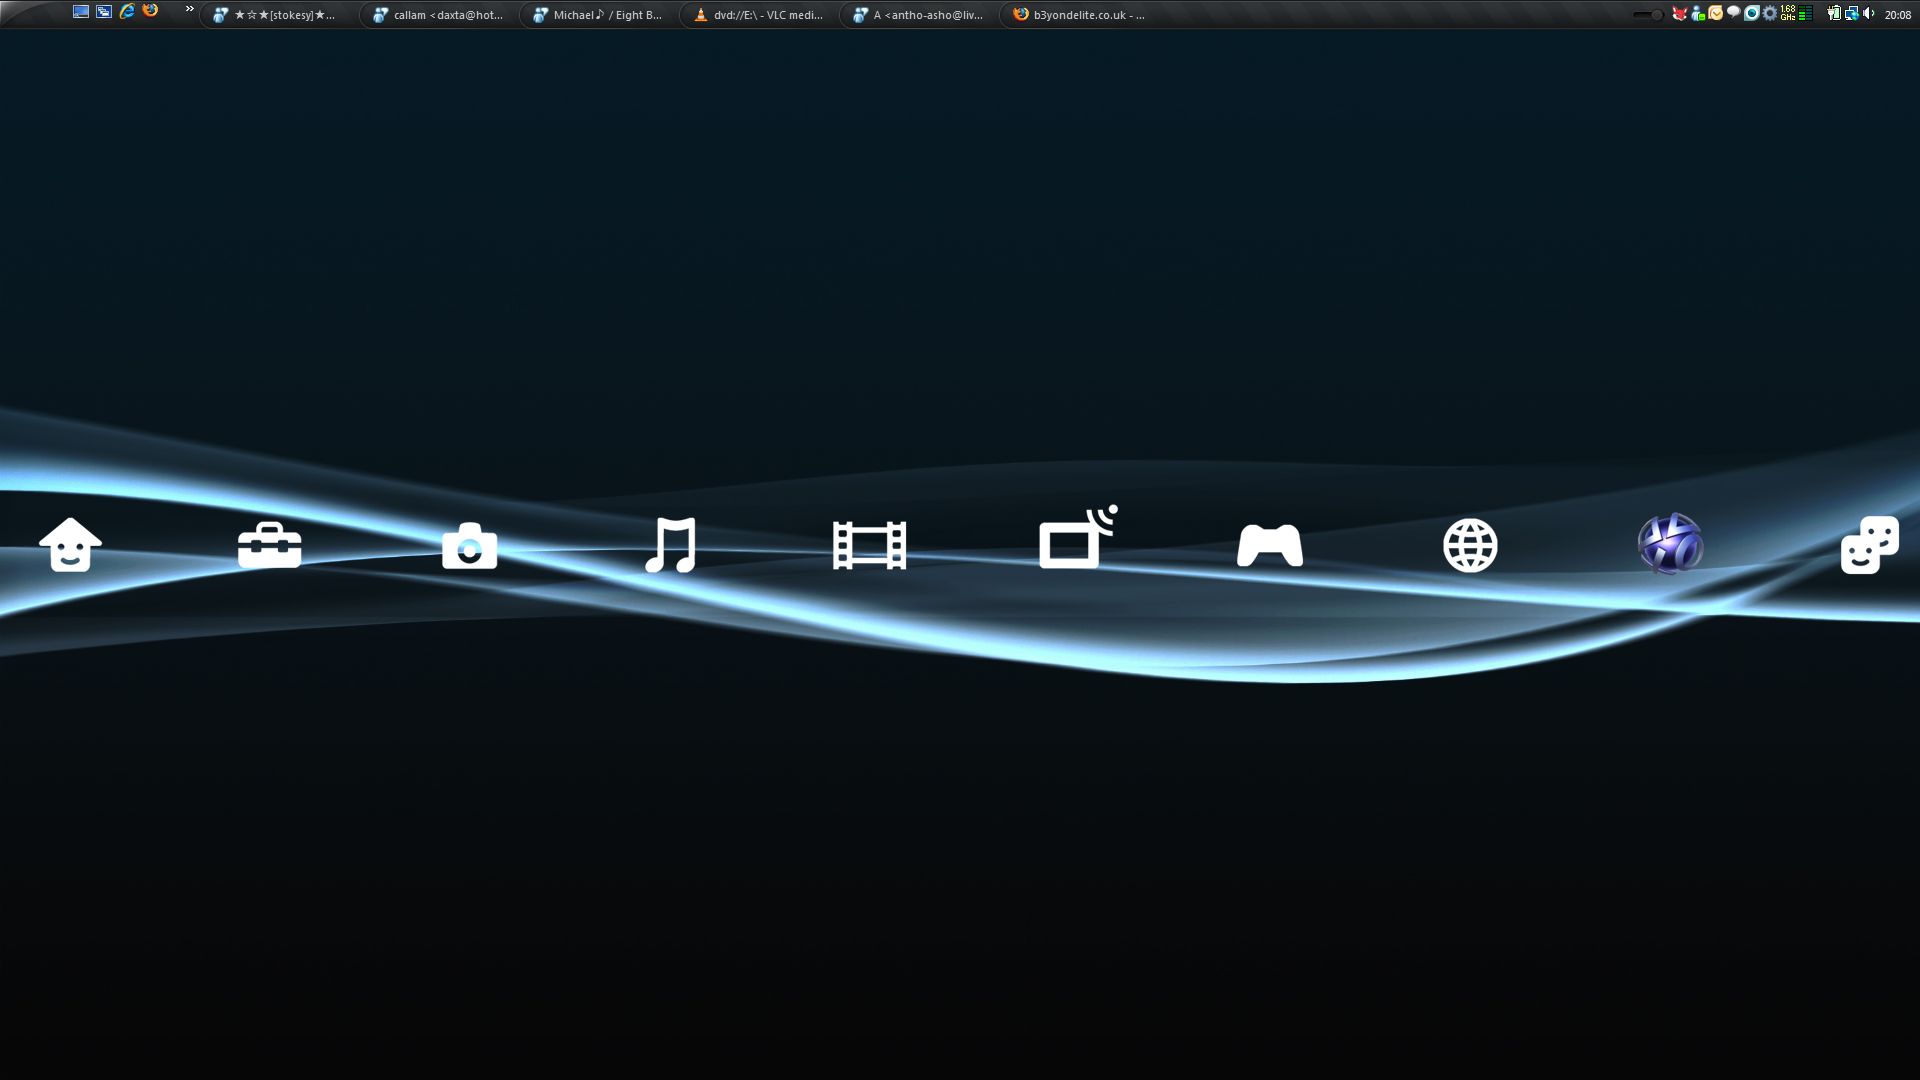Select the Photo camera icon

(x=470, y=545)
